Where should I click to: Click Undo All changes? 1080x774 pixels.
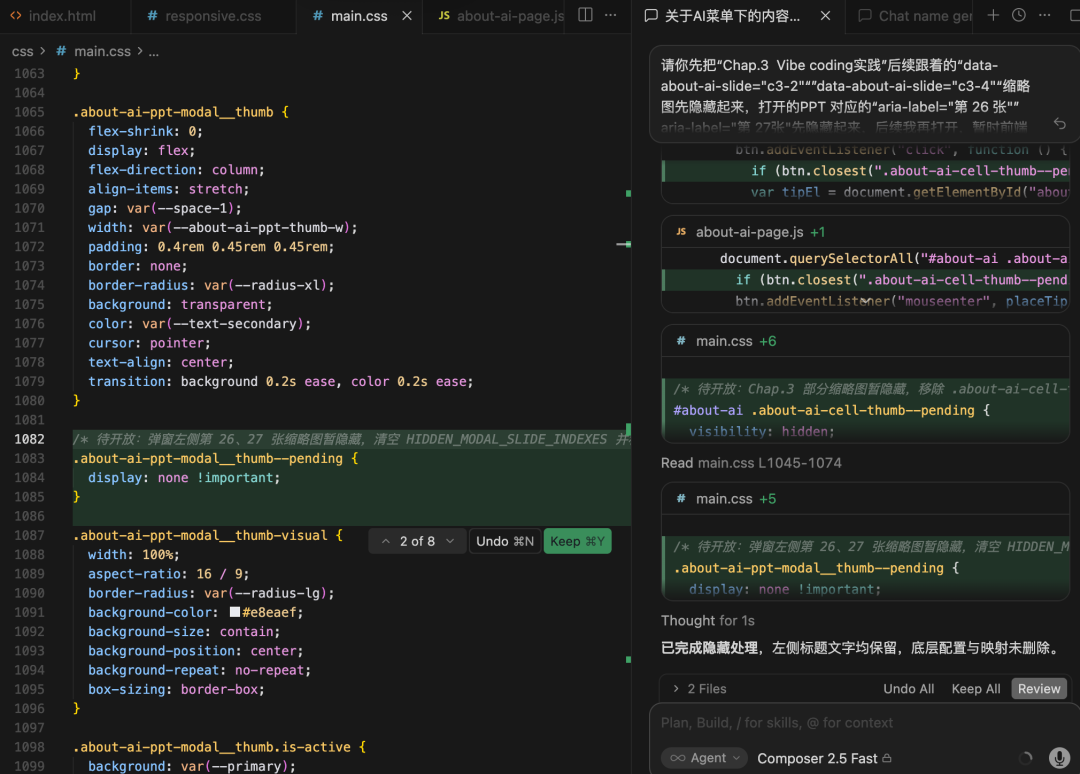pyautogui.click(x=908, y=689)
